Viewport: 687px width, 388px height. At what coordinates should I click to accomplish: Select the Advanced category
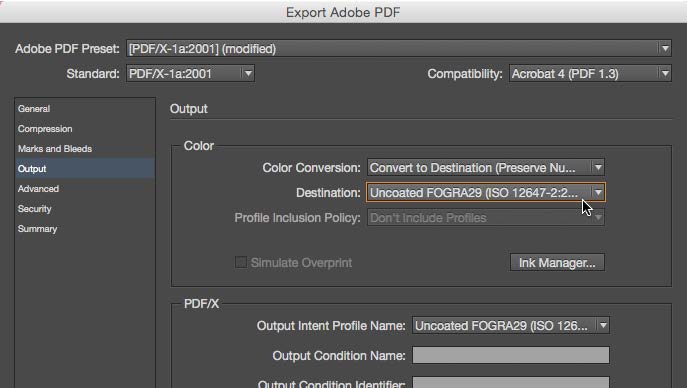click(x=85, y=189)
